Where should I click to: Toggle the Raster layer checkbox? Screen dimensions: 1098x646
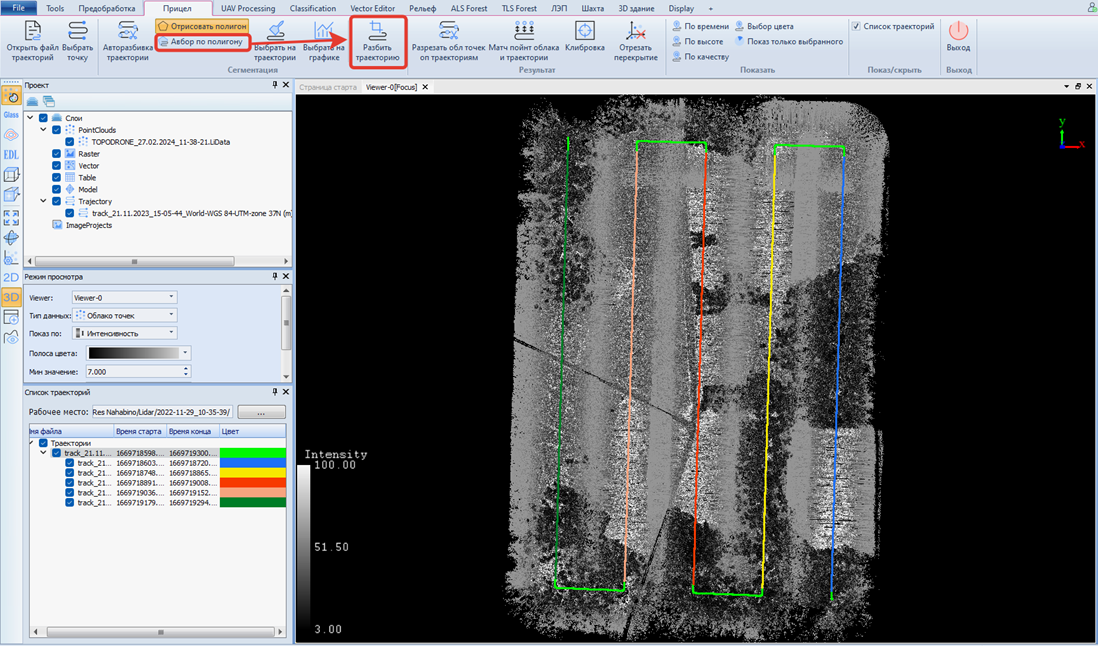pyautogui.click(x=57, y=154)
